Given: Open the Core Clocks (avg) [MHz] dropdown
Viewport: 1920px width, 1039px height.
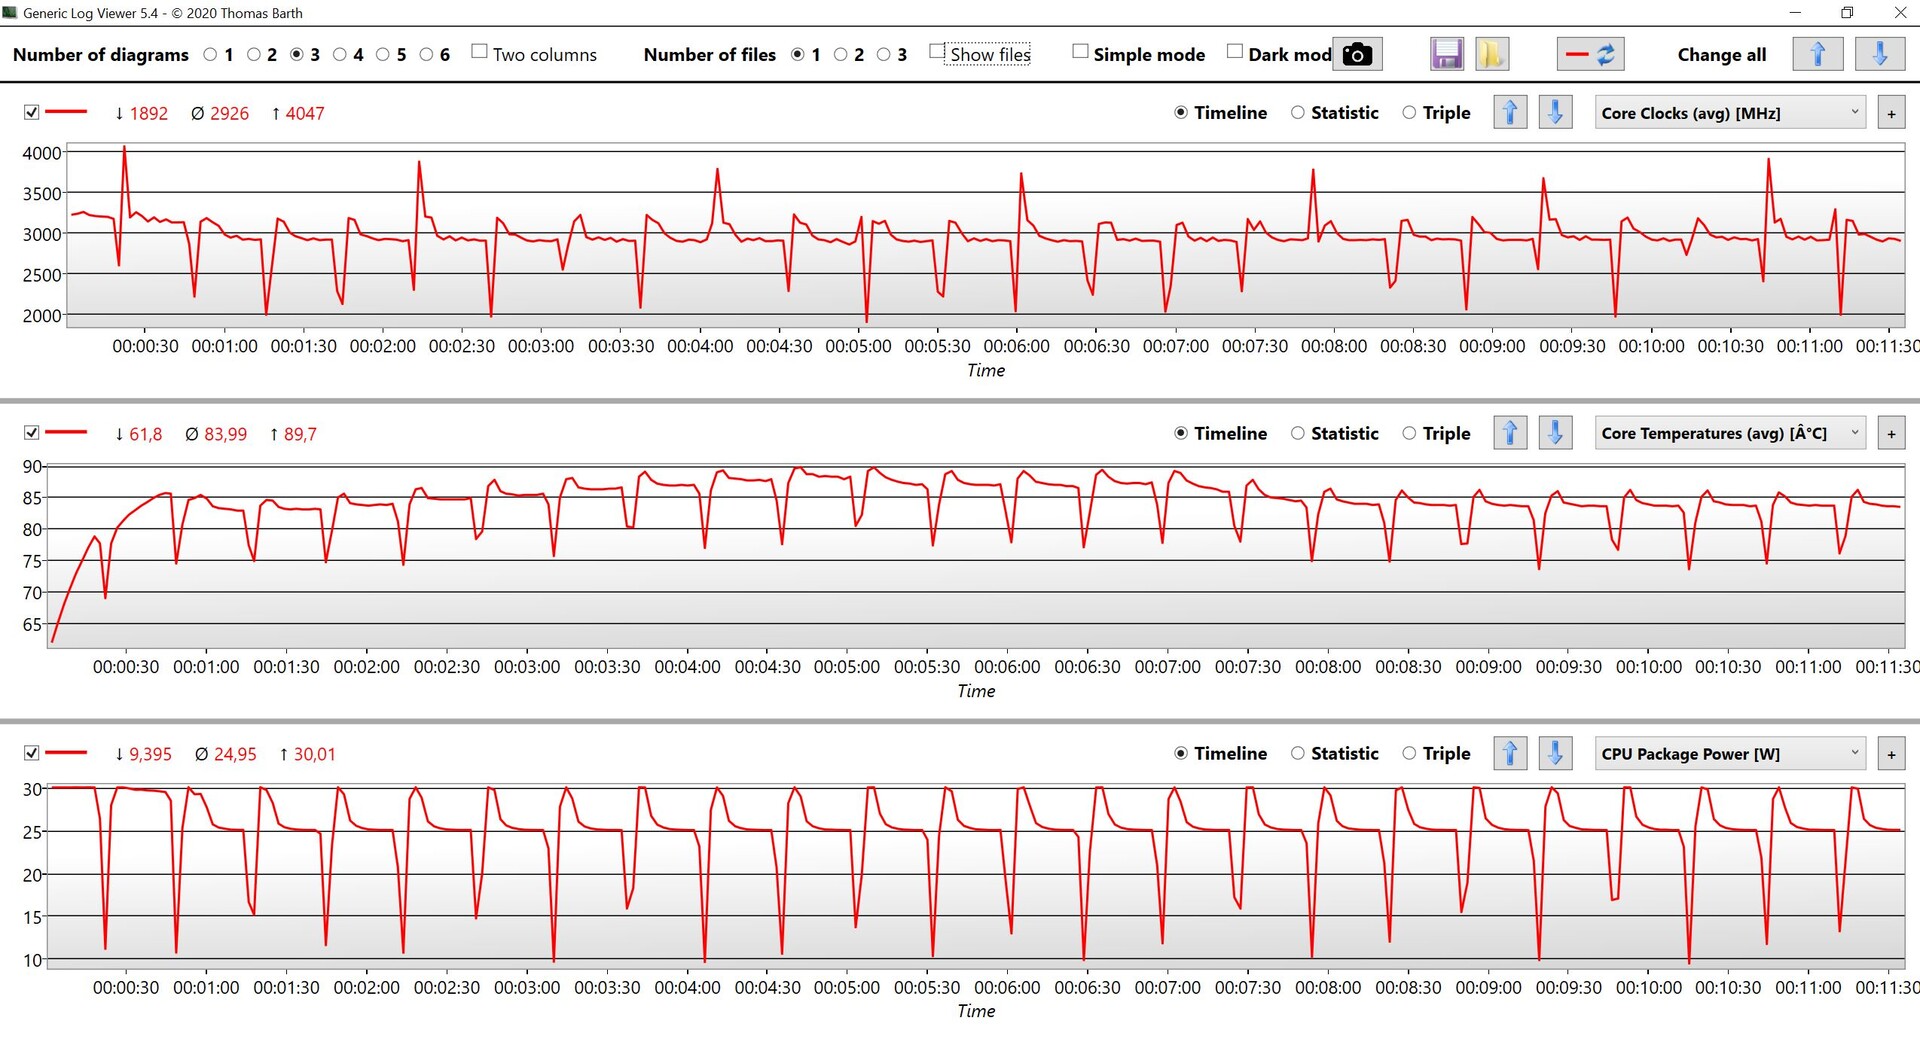Looking at the screenshot, I should (1730, 113).
